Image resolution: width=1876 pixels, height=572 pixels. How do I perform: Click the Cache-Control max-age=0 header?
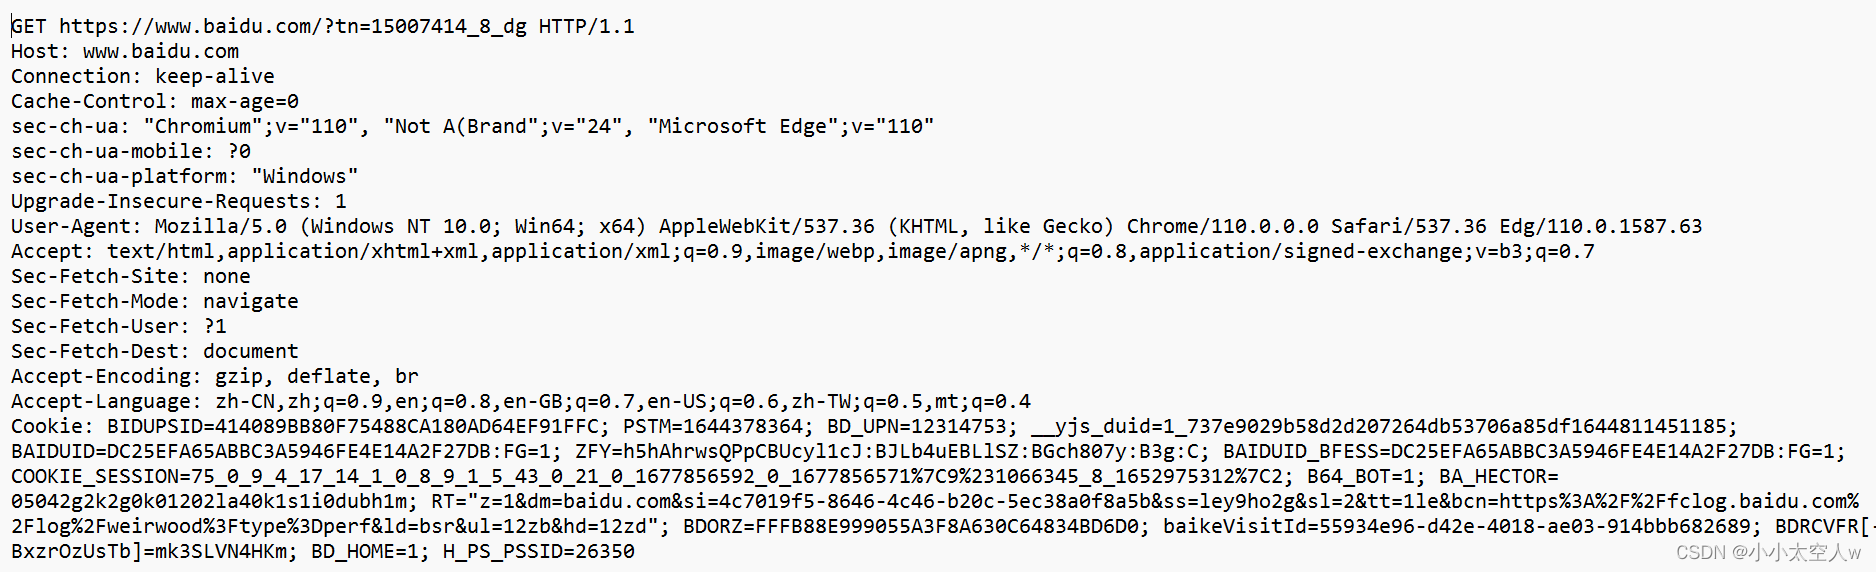pyautogui.click(x=155, y=101)
